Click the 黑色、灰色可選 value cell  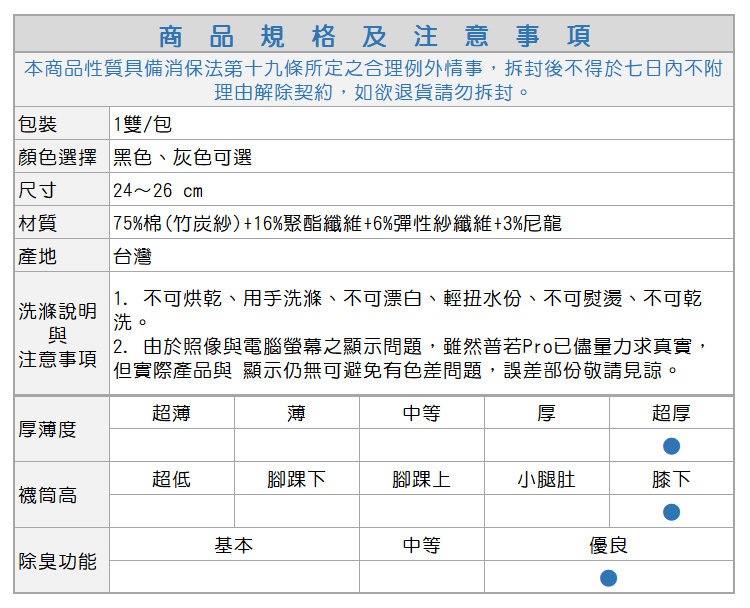click(182, 157)
